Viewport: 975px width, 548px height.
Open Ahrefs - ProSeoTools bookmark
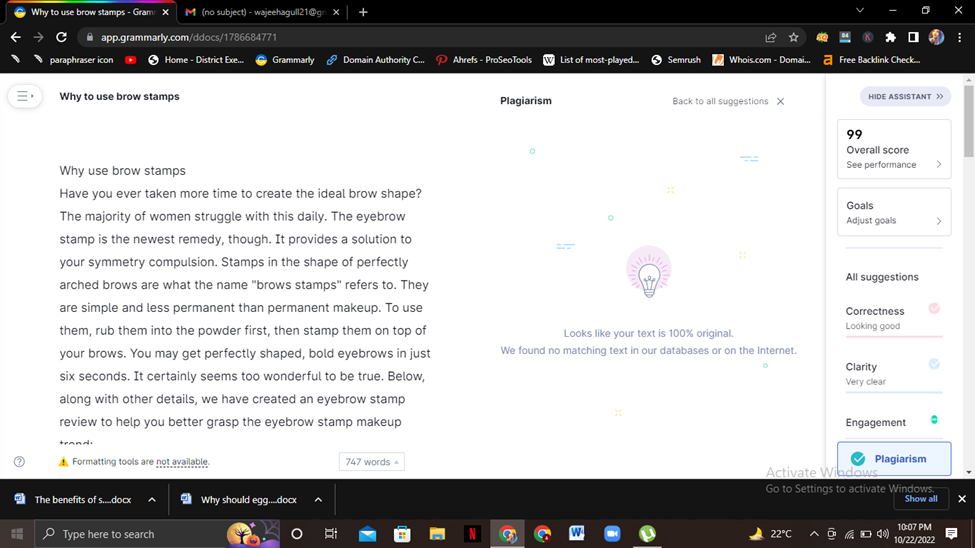coord(484,60)
